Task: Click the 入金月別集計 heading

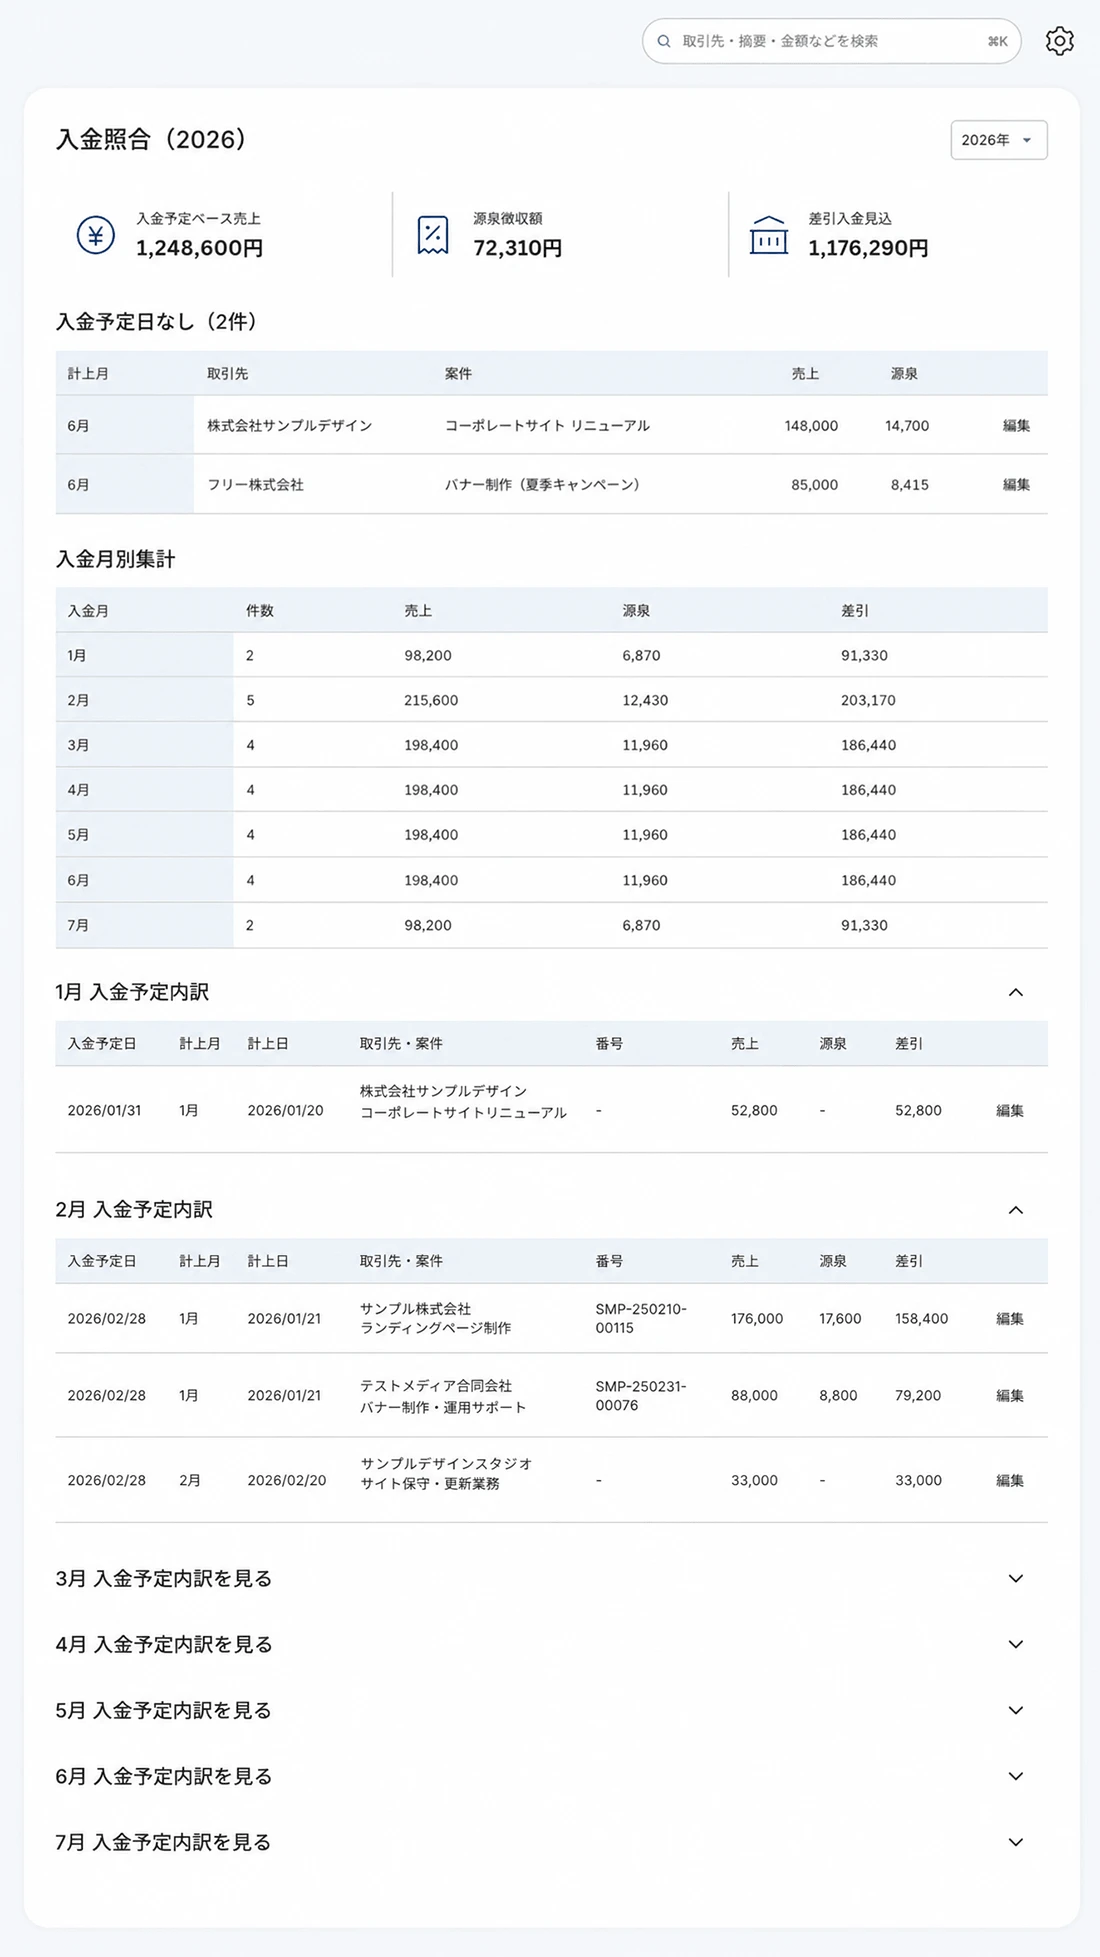Action: 116,559
